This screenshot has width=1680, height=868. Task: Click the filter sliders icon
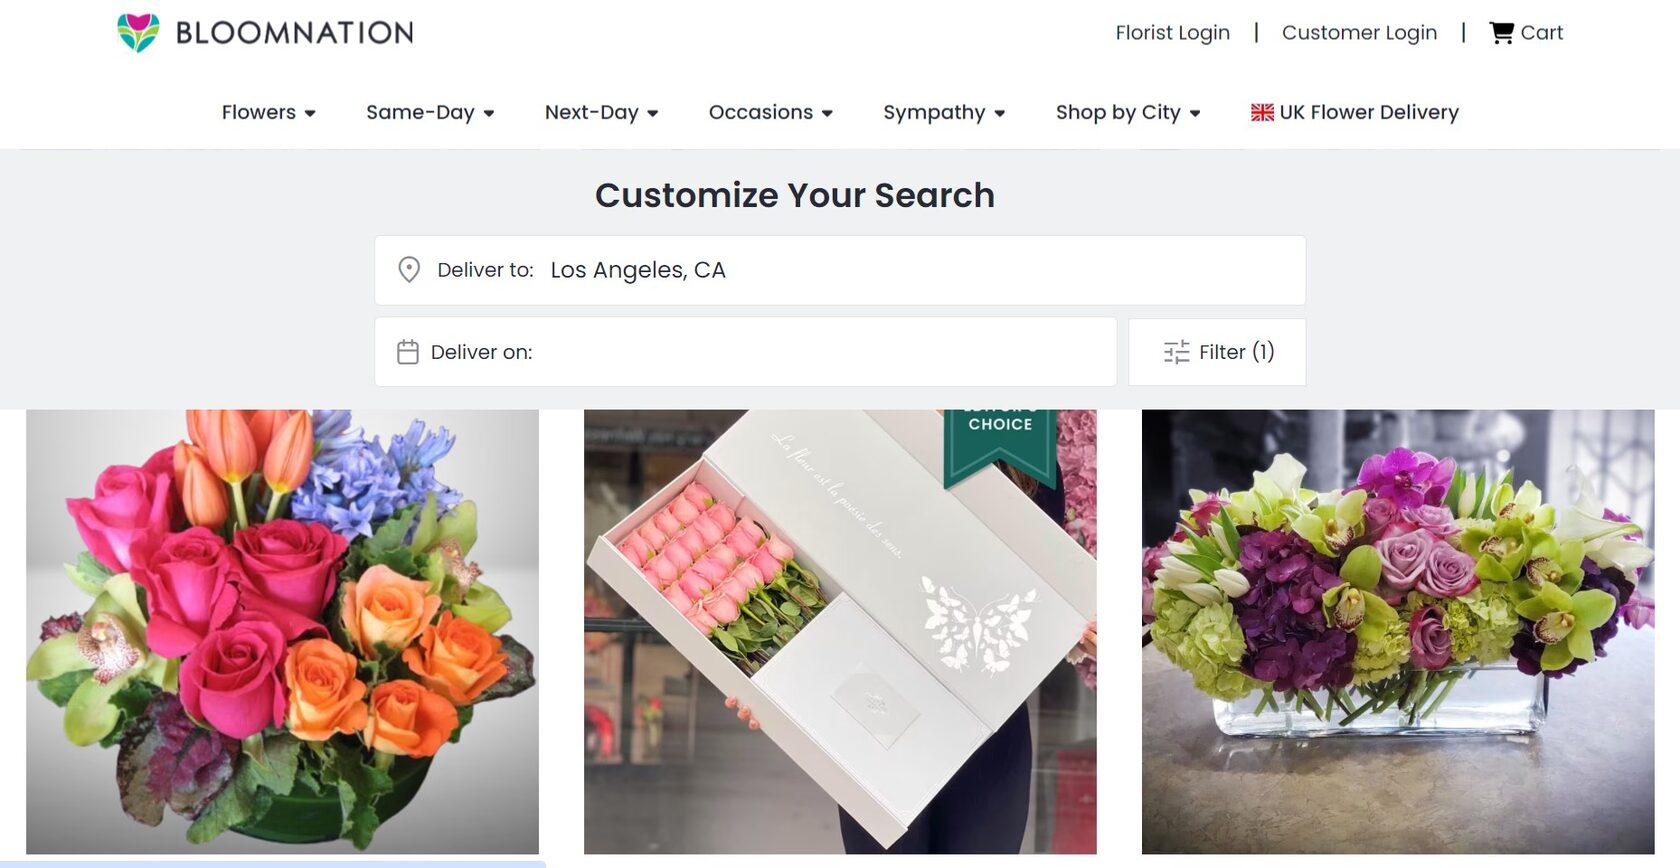click(1176, 352)
